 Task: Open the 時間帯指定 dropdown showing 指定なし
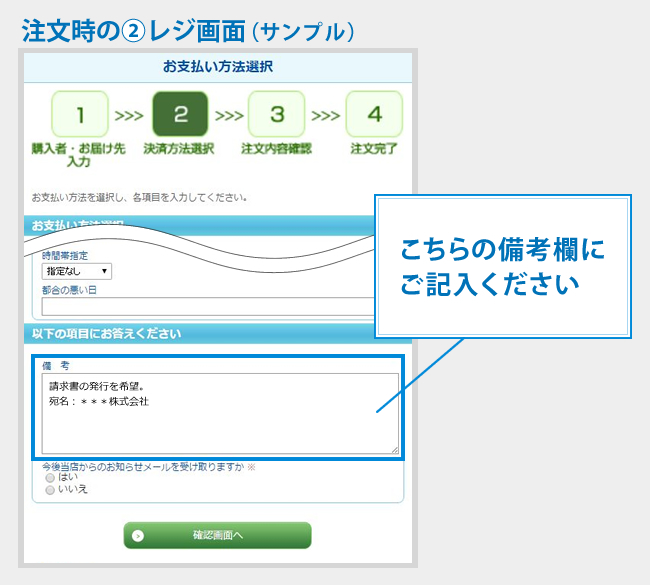point(77,272)
